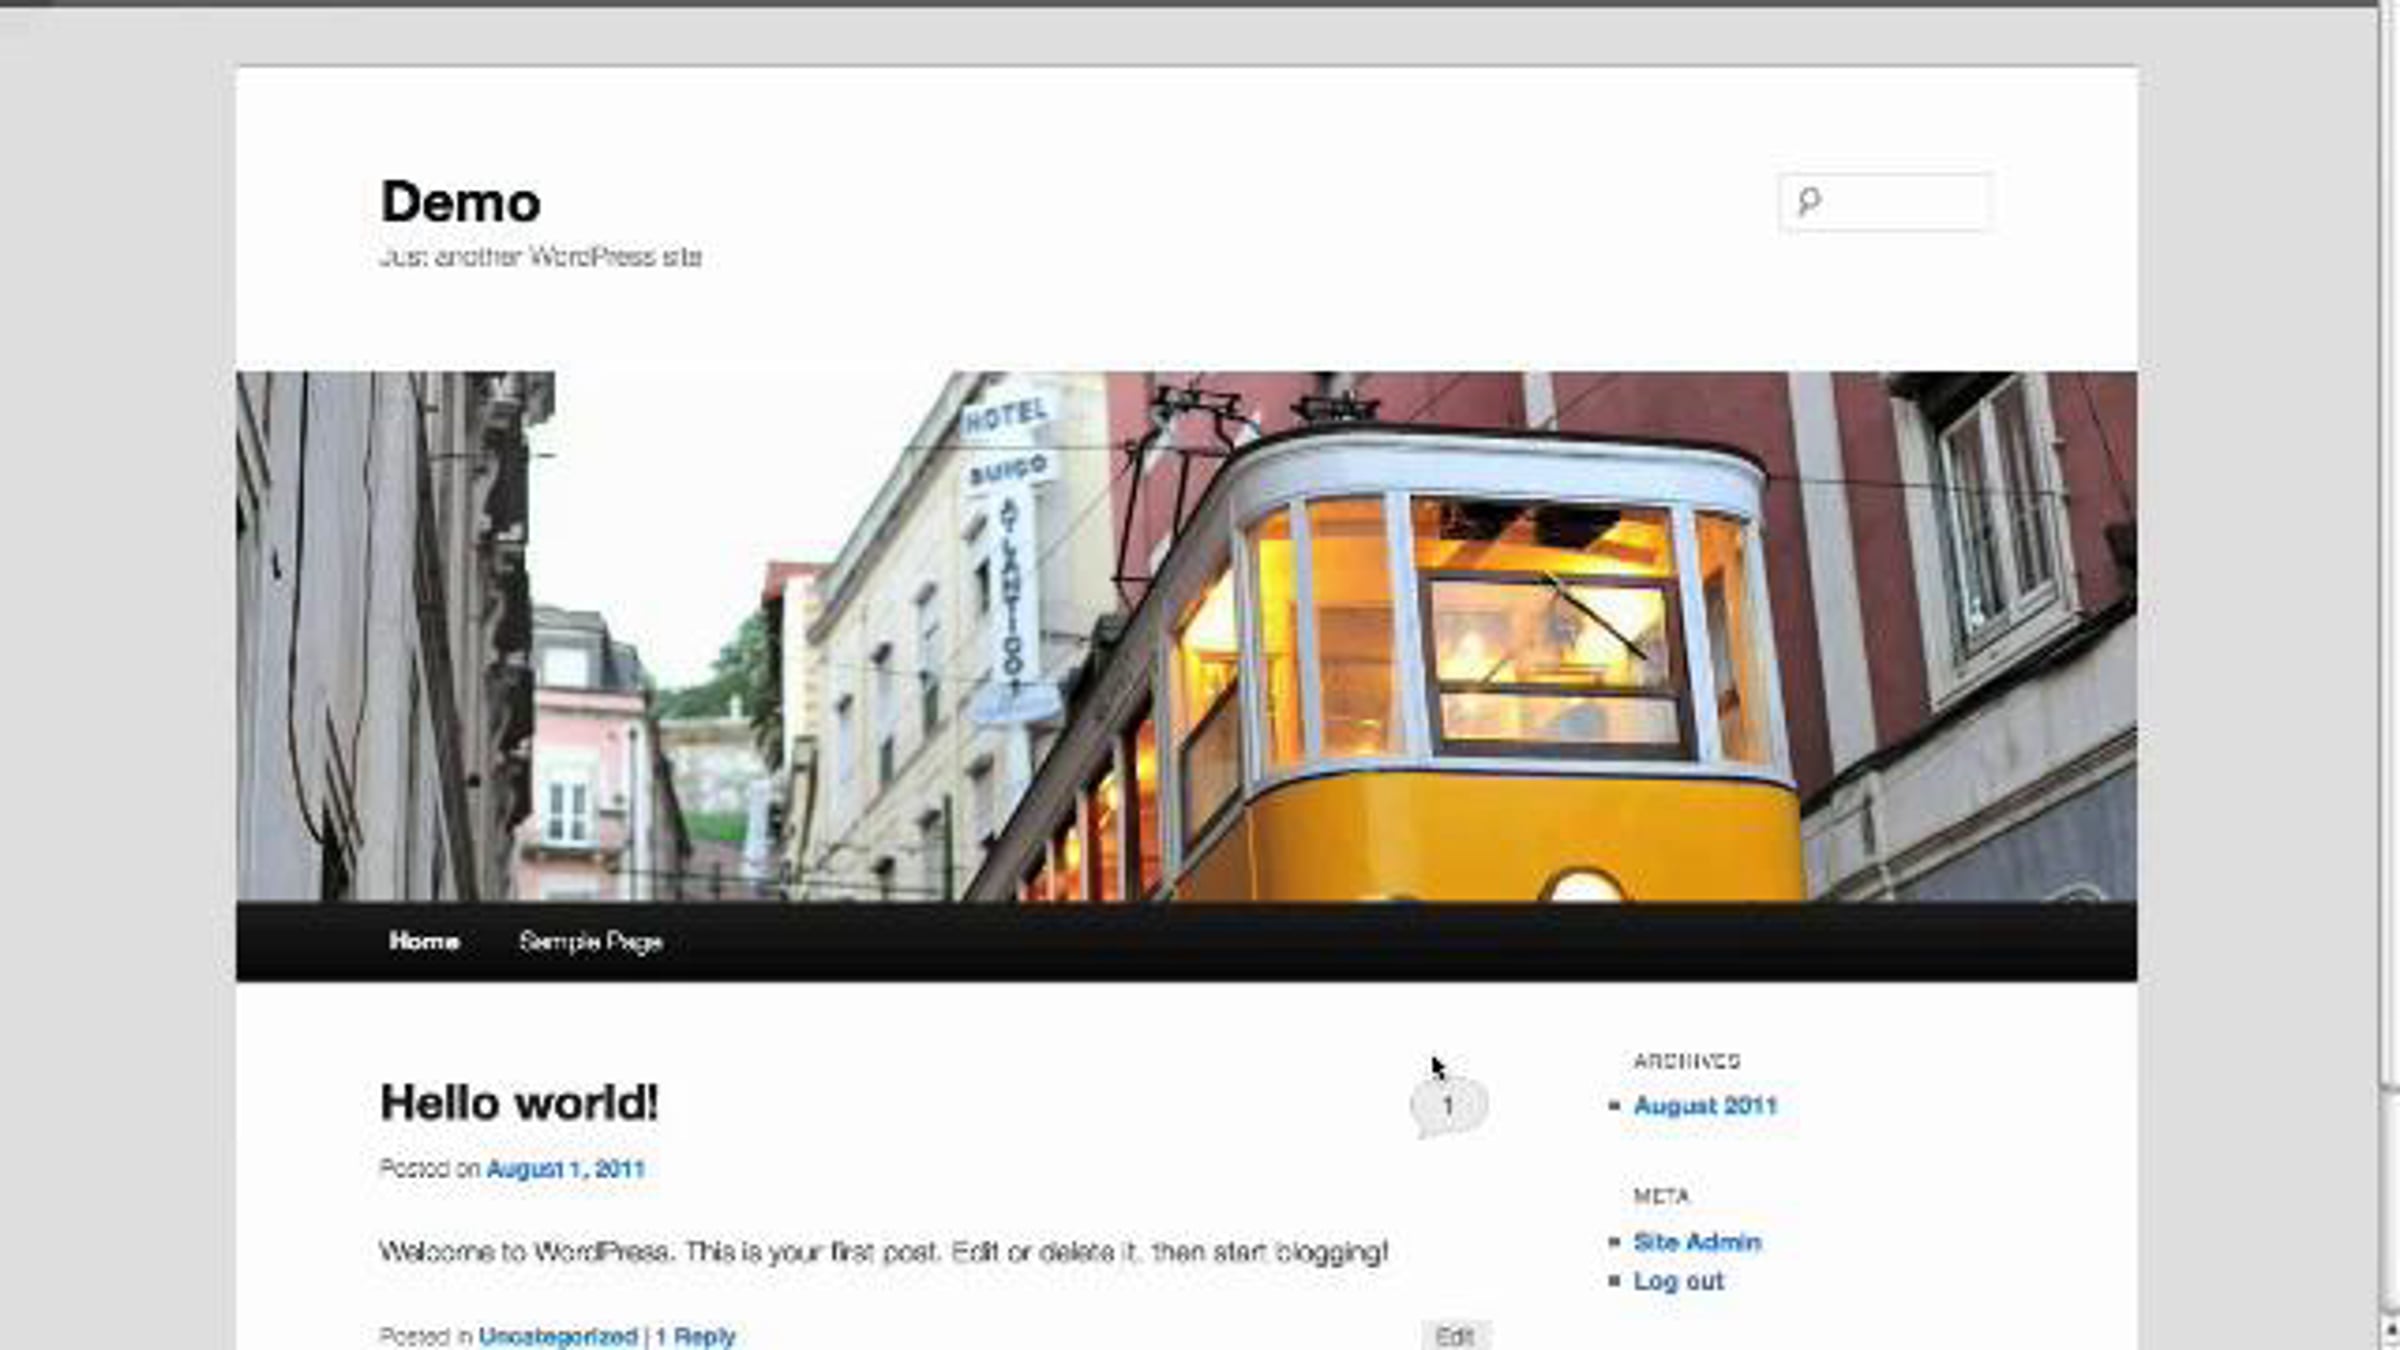Image resolution: width=2400 pixels, height=1350 pixels.
Task: Open the Home menu item
Action: pyautogui.click(x=424, y=941)
